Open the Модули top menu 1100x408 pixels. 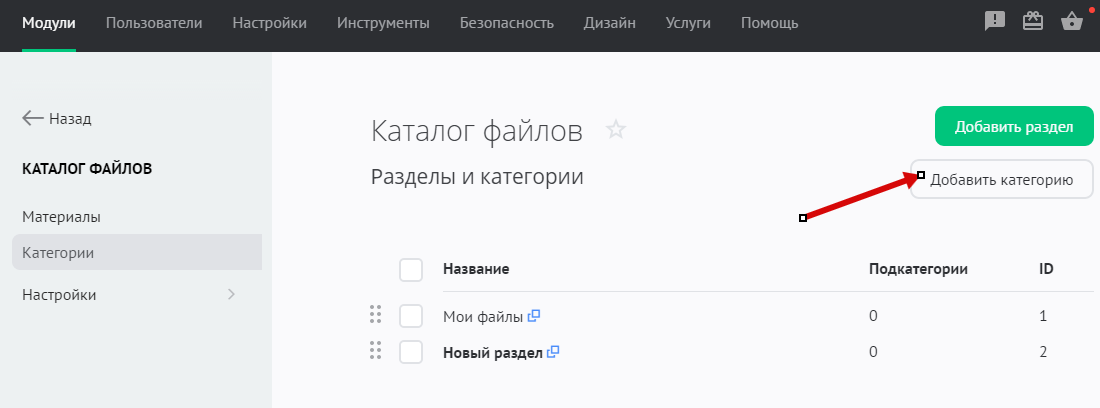point(48,23)
